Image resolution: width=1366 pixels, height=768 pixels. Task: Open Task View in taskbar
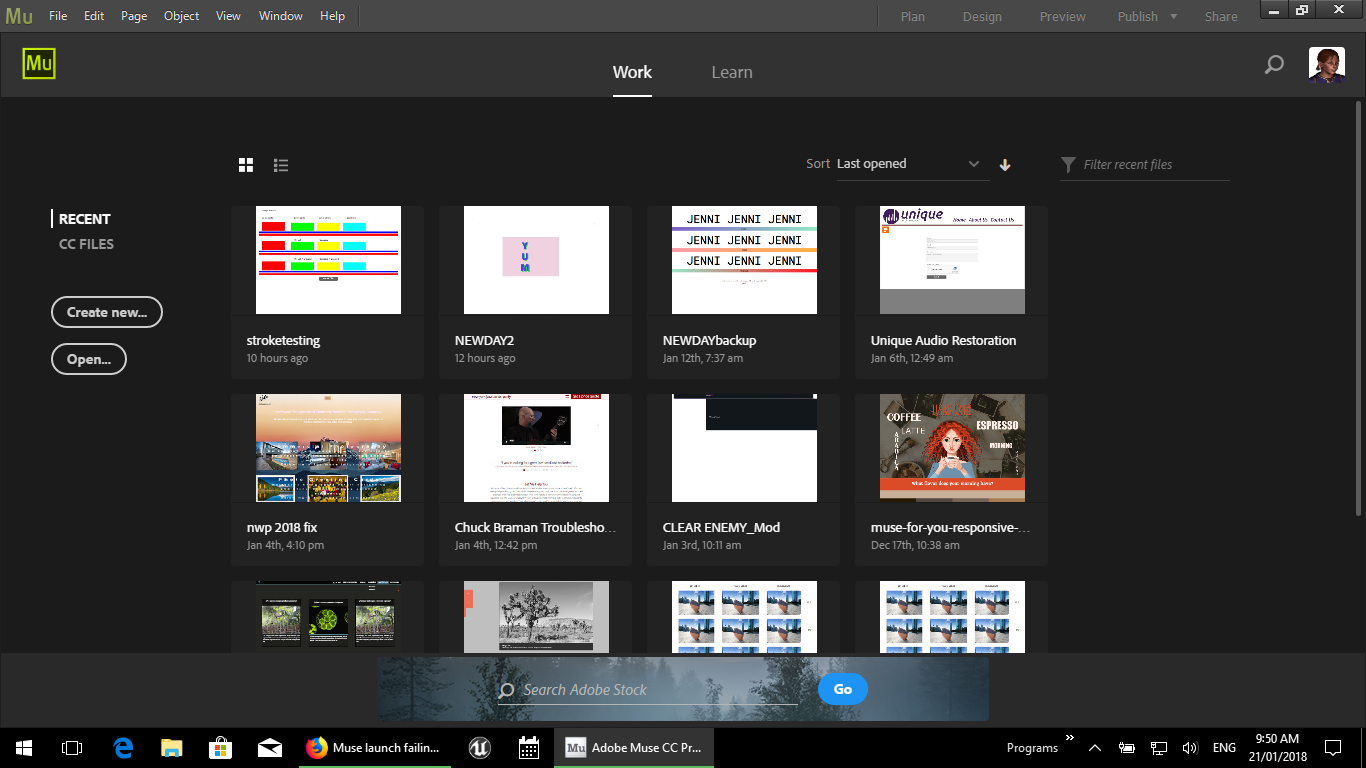72,747
